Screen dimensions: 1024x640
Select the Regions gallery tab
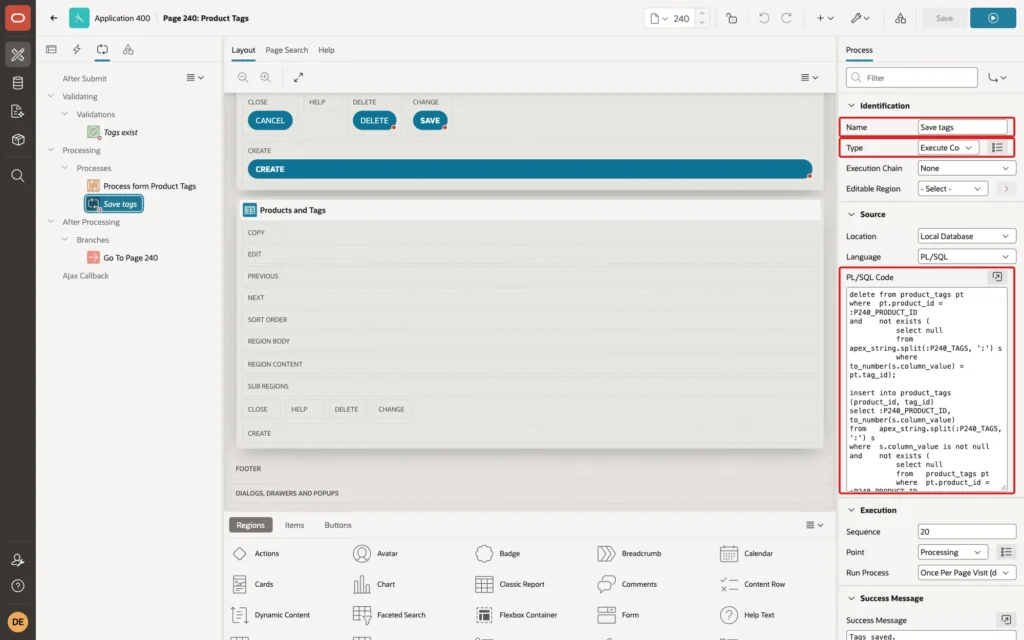[x=251, y=525]
